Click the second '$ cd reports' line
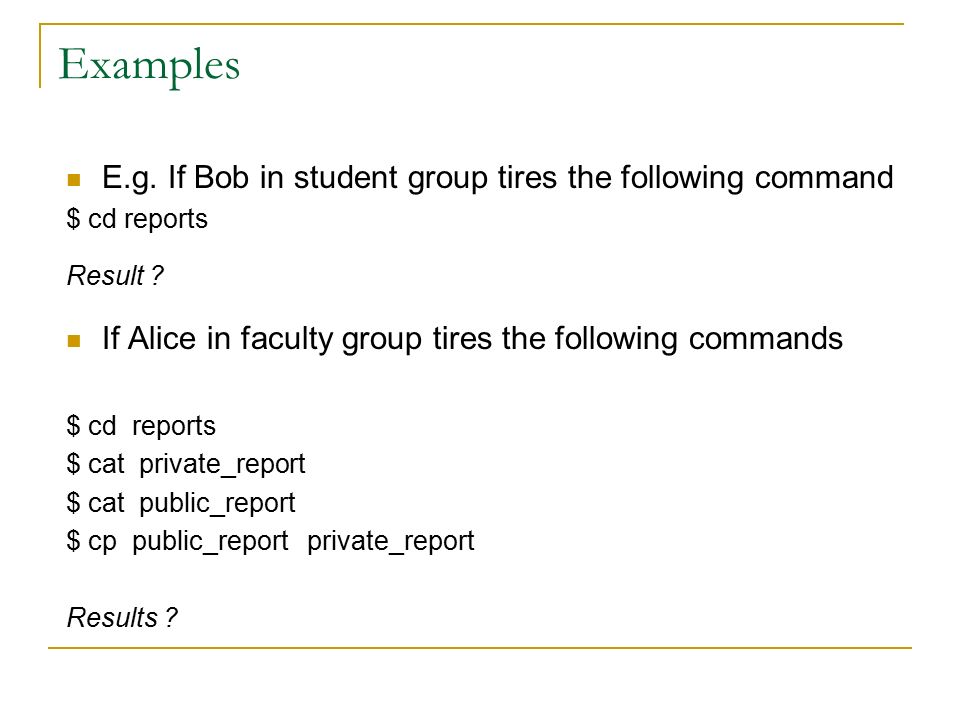The width and height of the screenshot is (960, 720). pos(141,426)
